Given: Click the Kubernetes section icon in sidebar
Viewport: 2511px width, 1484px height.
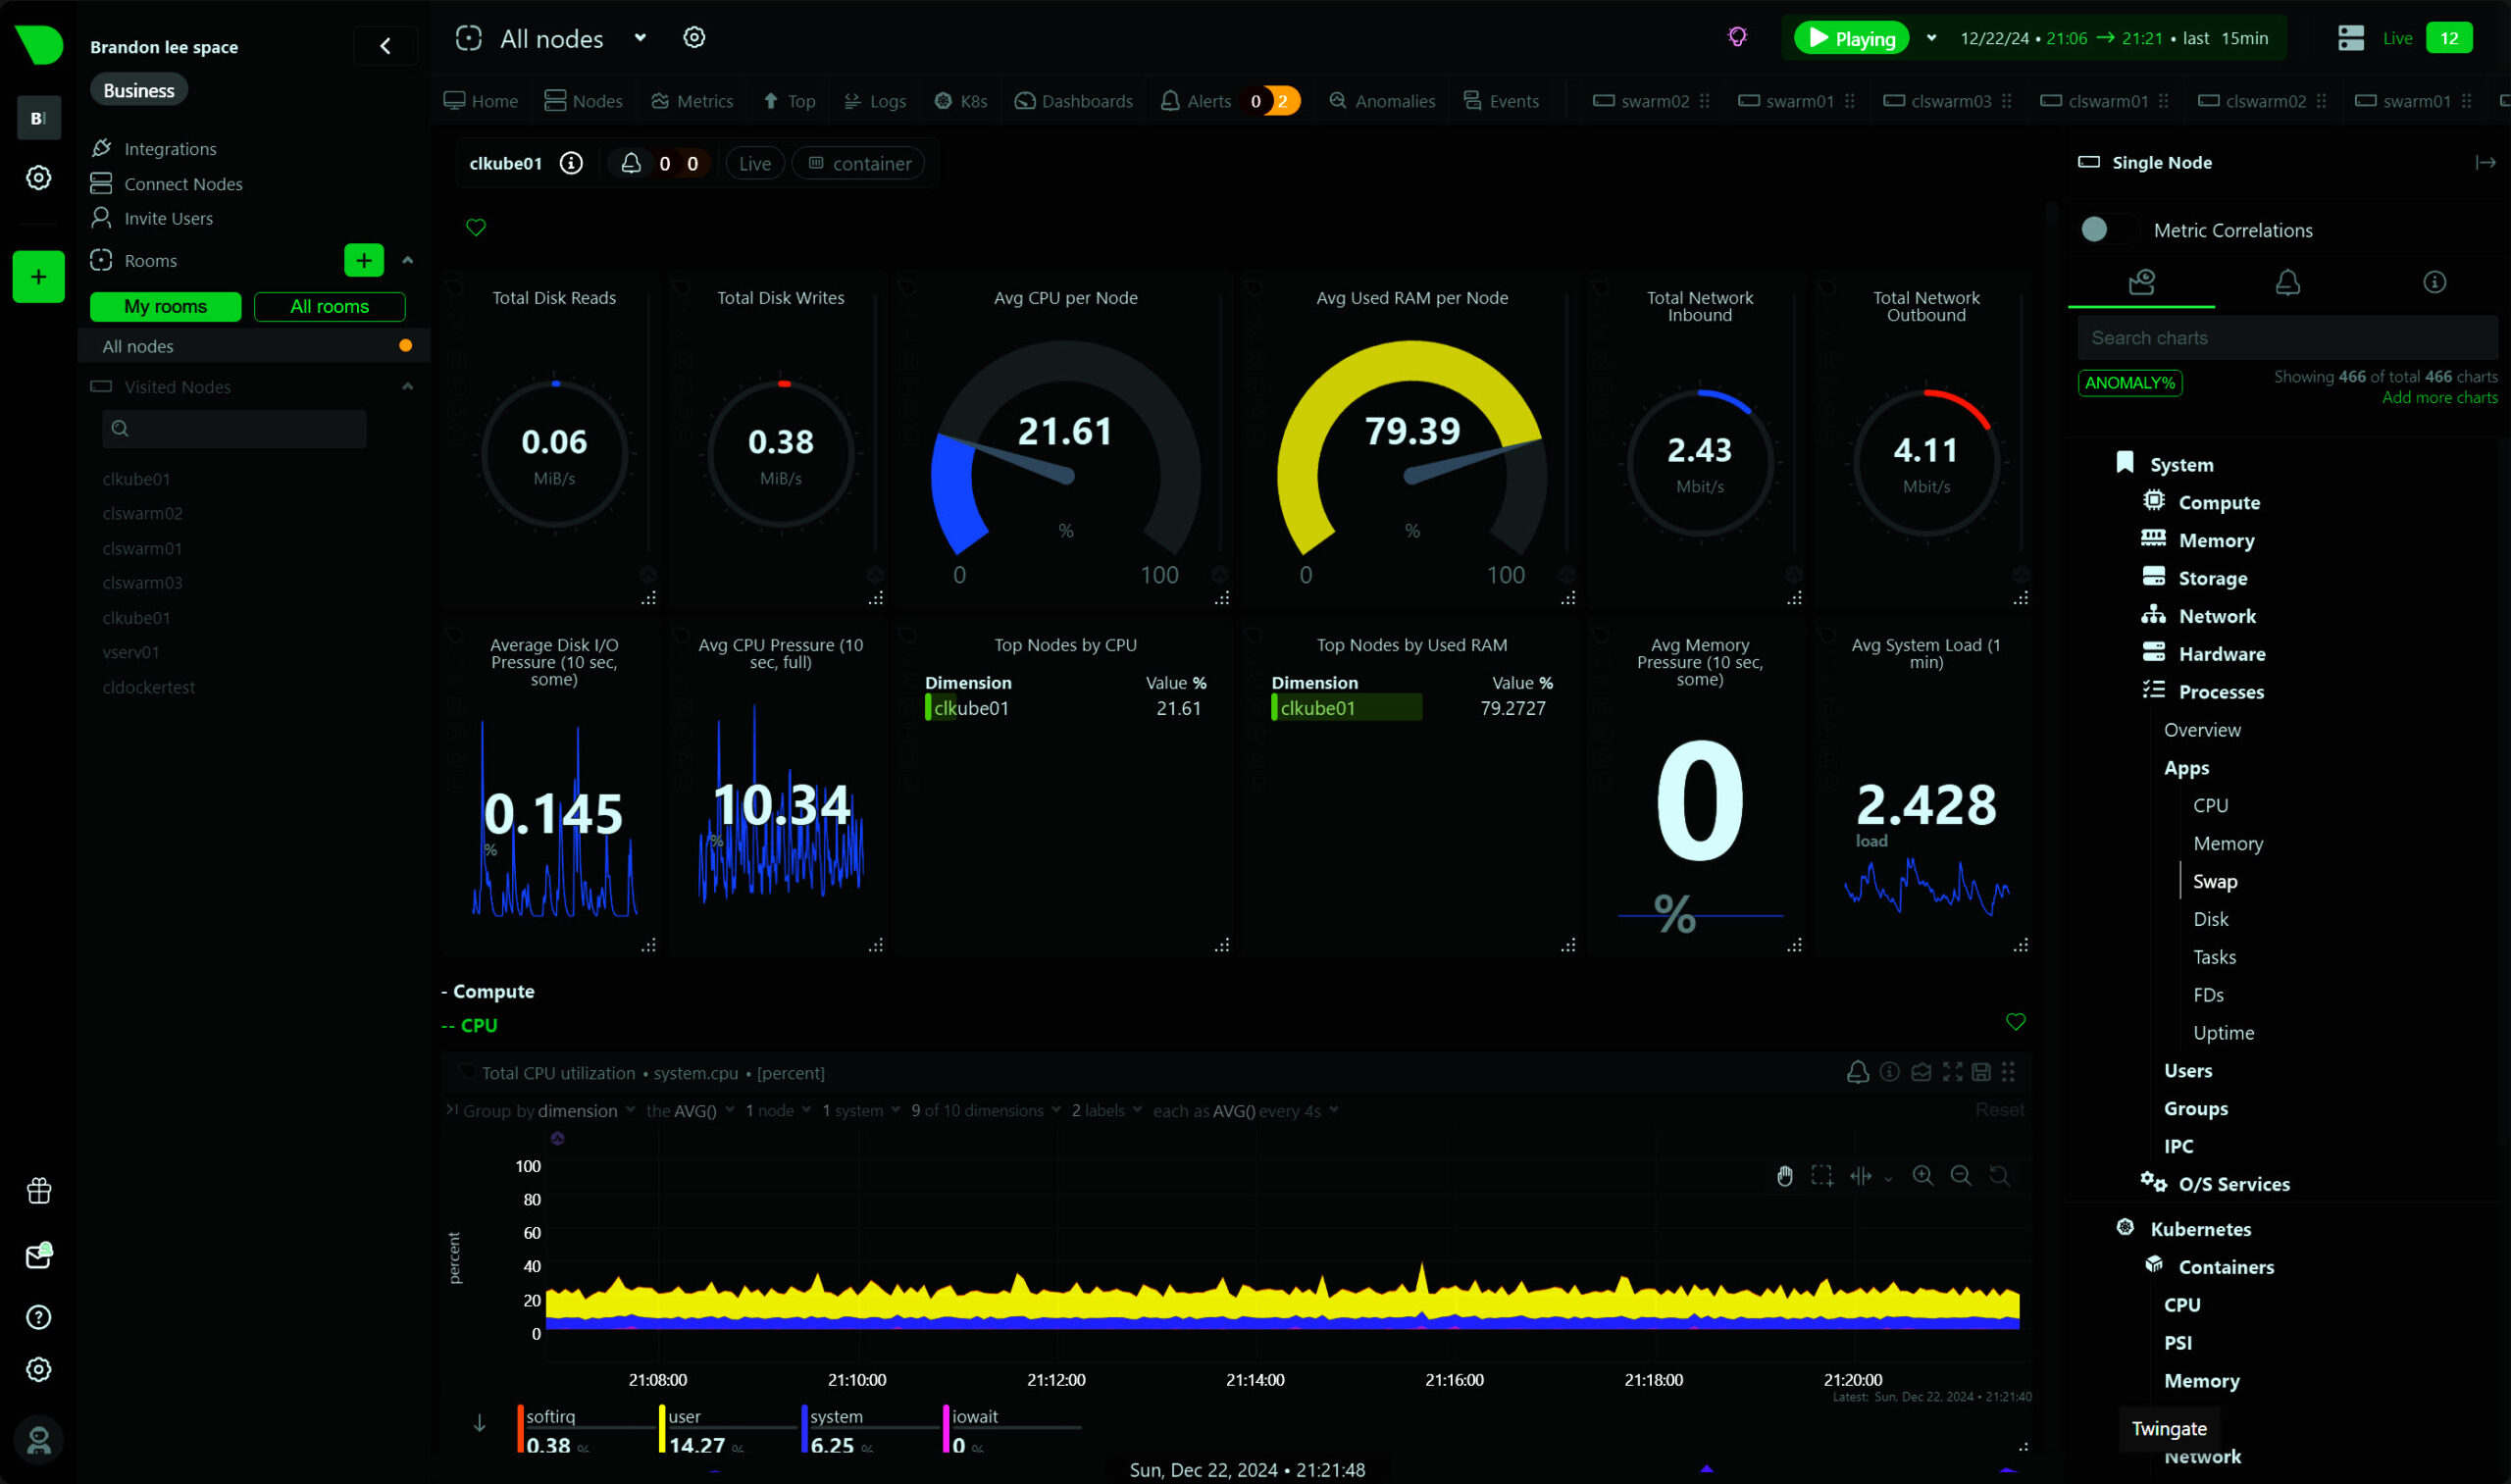Looking at the screenshot, I should (x=2125, y=1226).
